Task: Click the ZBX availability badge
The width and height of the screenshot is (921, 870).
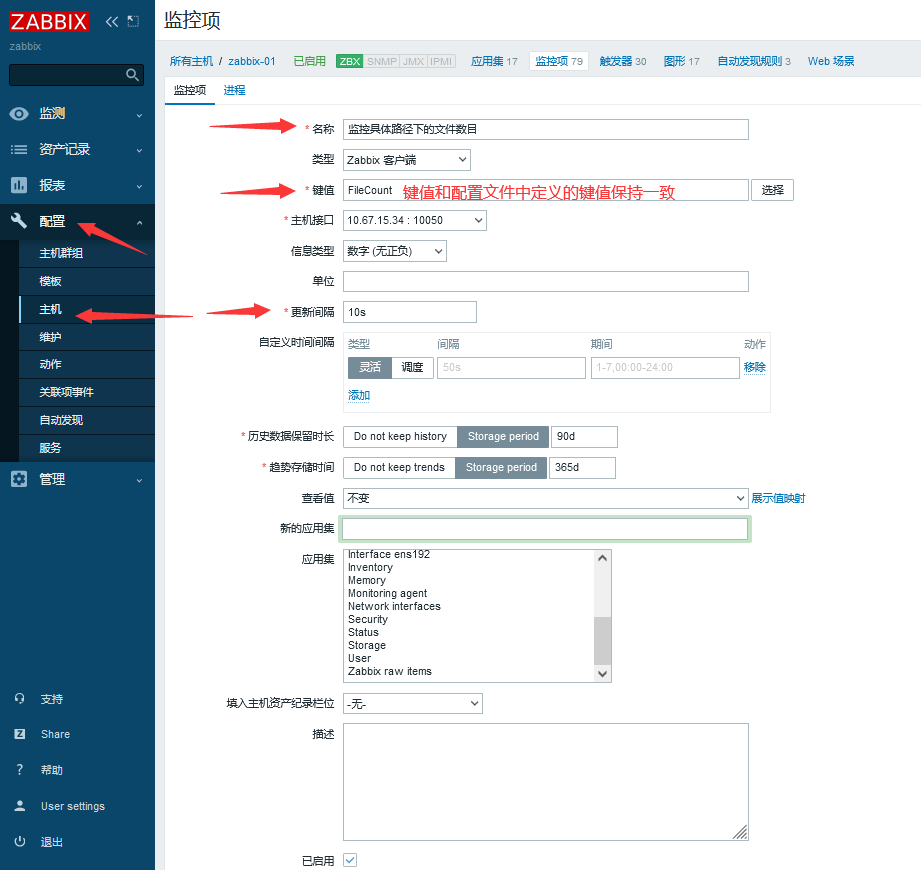Action: pyautogui.click(x=349, y=61)
